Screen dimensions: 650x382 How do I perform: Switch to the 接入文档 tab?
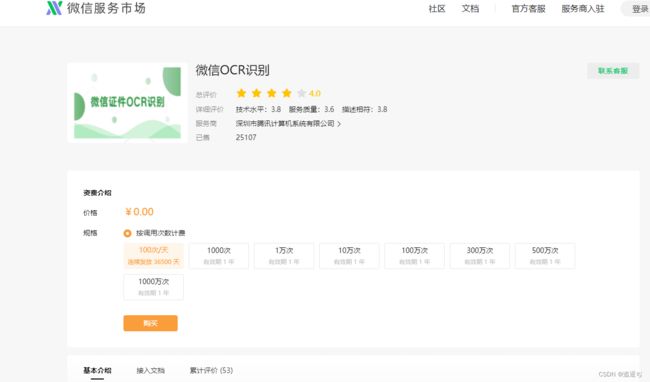click(150, 370)
